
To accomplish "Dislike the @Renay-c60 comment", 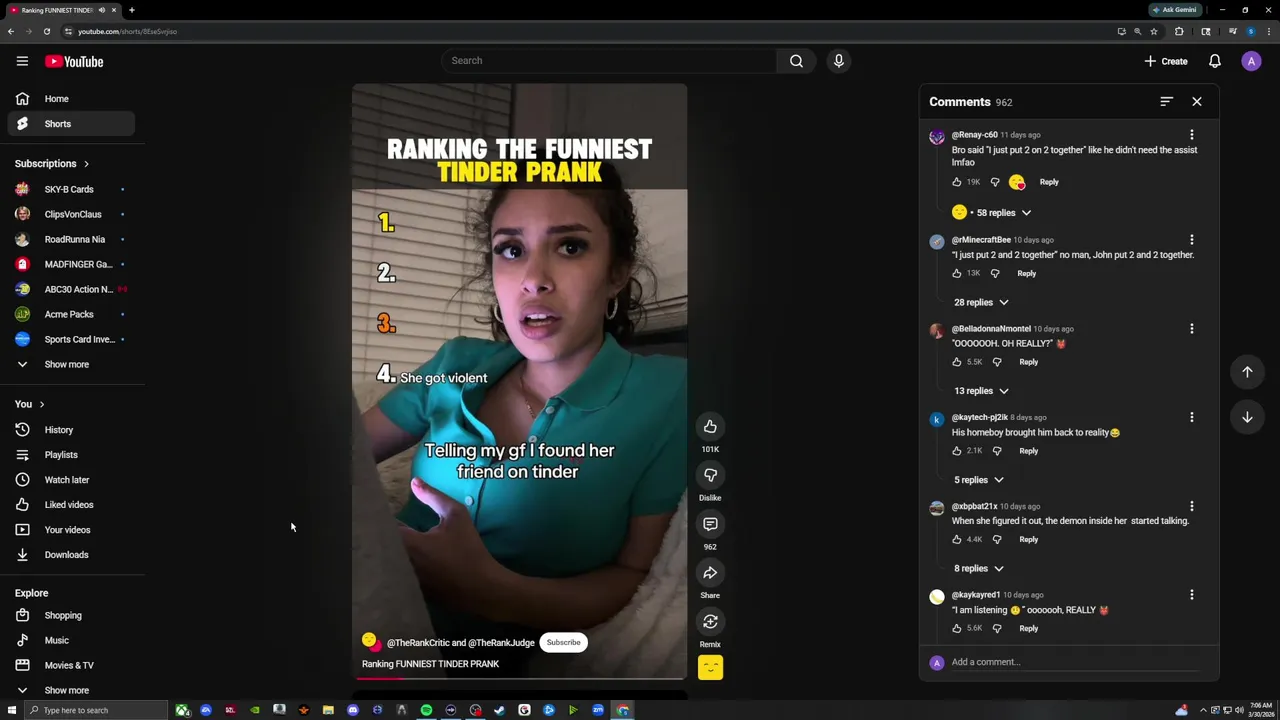I will point(995,182).
